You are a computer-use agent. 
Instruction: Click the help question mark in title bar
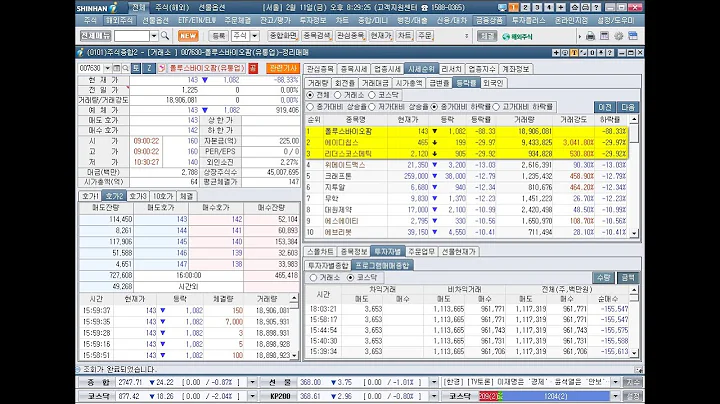click(x=596, y=7)
